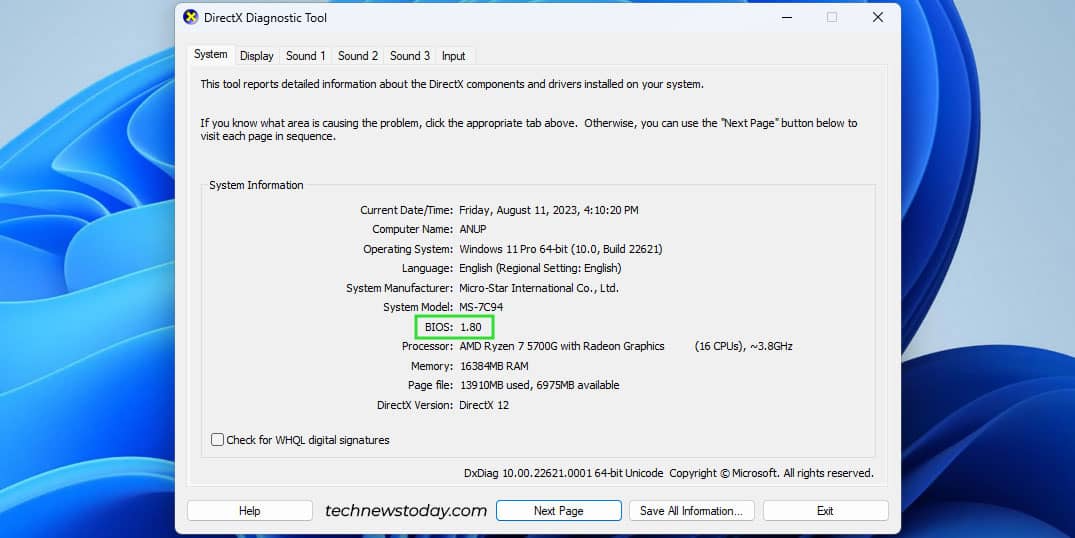Select the System tab
The height and width of the screenshot is (538, 1075).
pos(210,54)
